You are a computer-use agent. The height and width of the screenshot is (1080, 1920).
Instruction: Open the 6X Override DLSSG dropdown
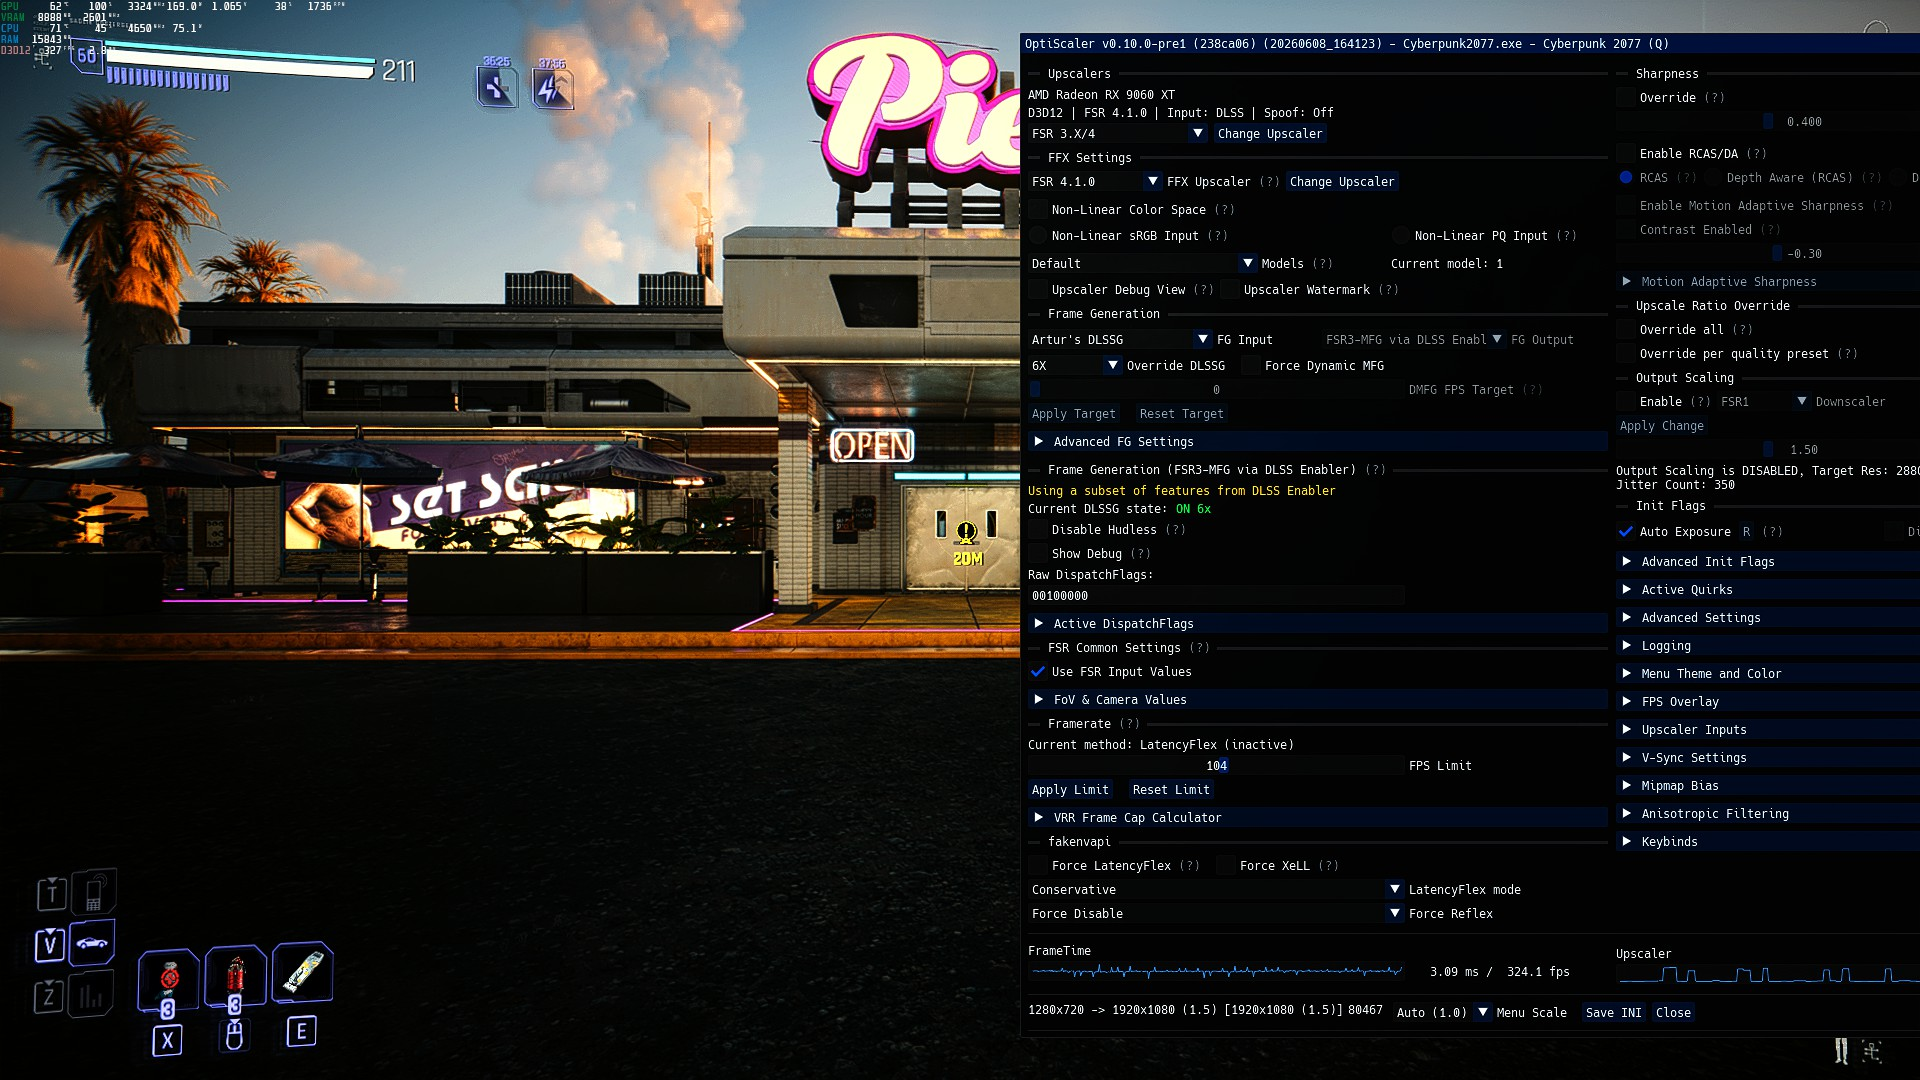[1075, 366]
